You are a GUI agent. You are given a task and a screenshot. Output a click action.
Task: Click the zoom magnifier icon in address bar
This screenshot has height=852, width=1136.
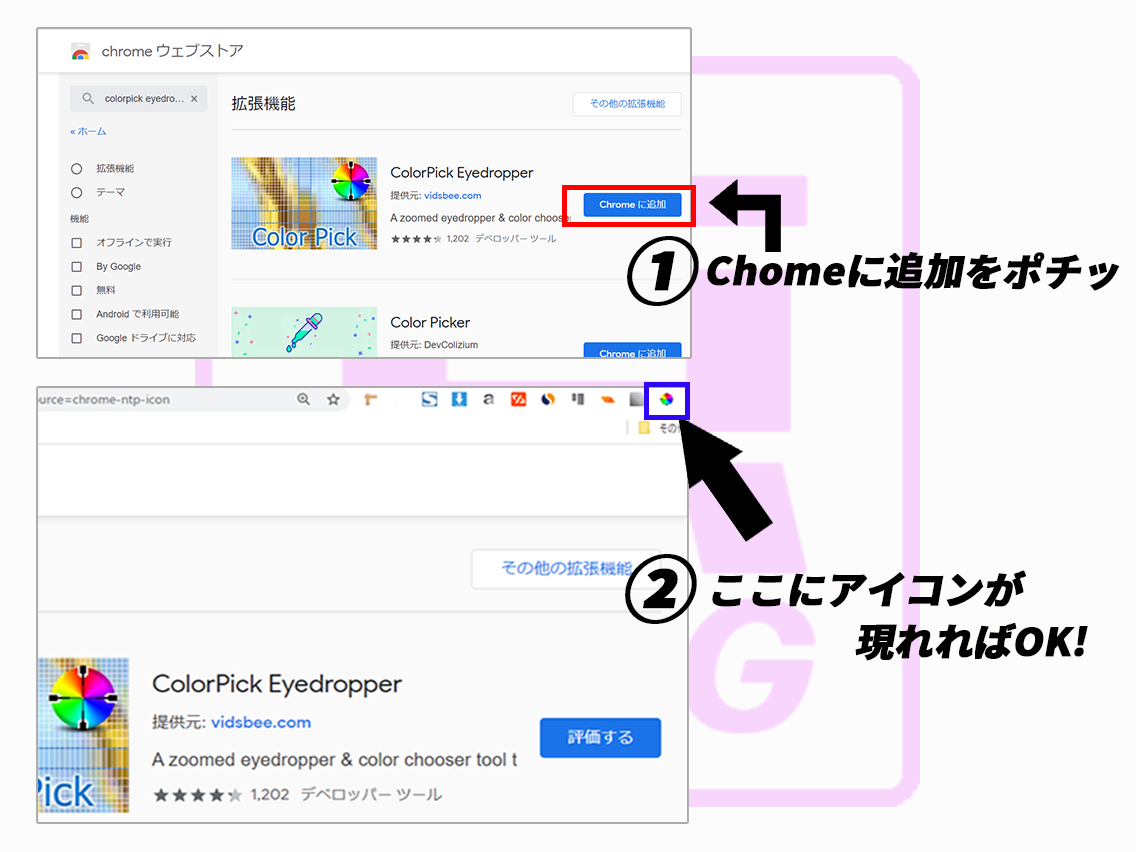click(304, 399)
